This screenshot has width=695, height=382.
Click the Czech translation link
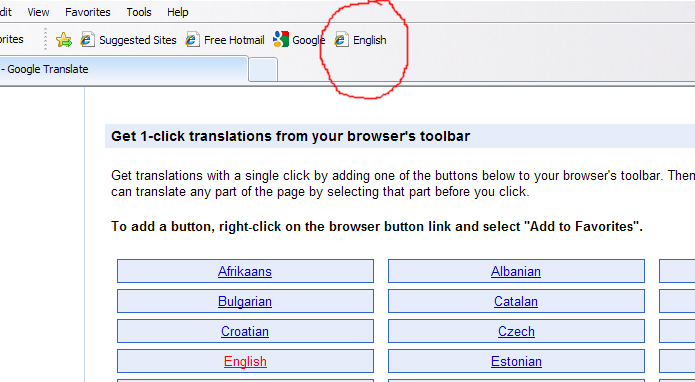(516, 331)
